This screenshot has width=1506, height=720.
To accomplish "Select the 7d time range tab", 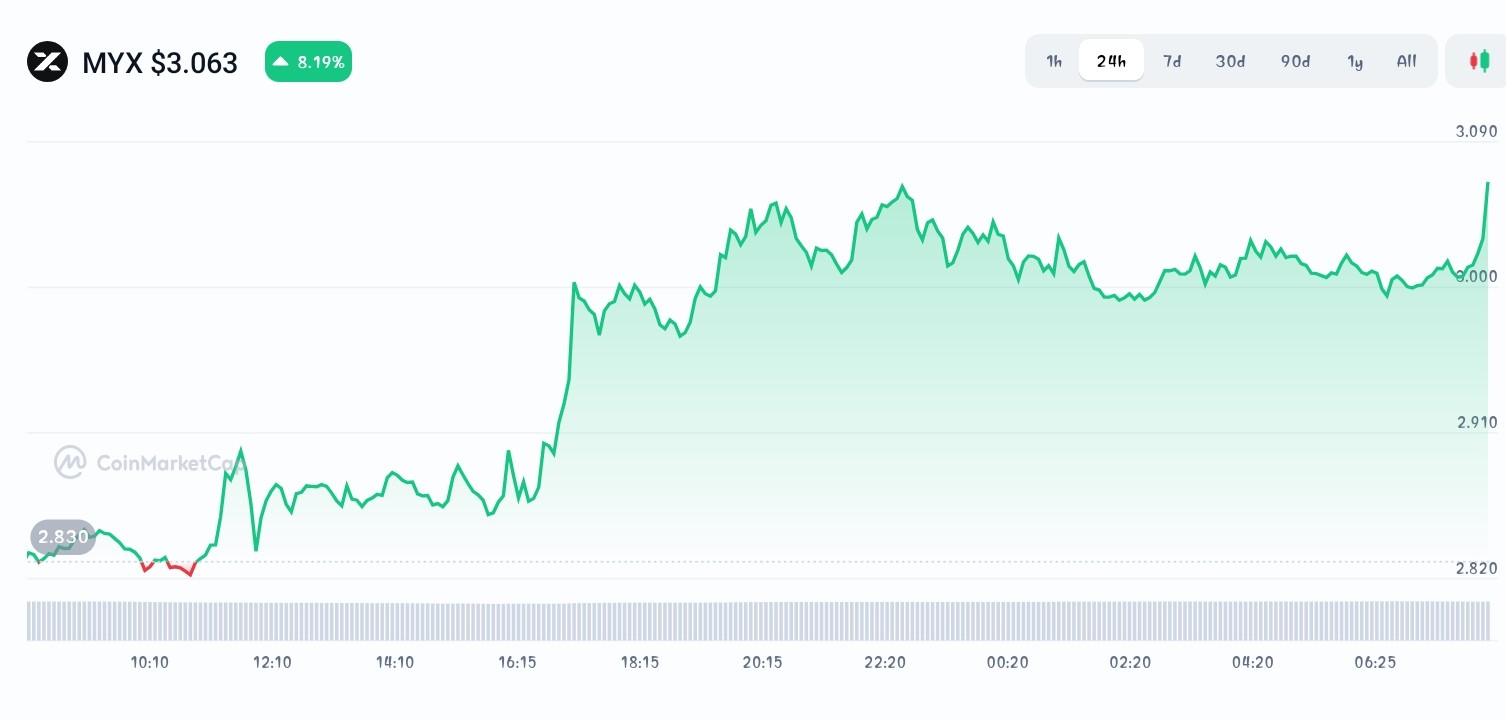I will click(x=1172, y=61).
